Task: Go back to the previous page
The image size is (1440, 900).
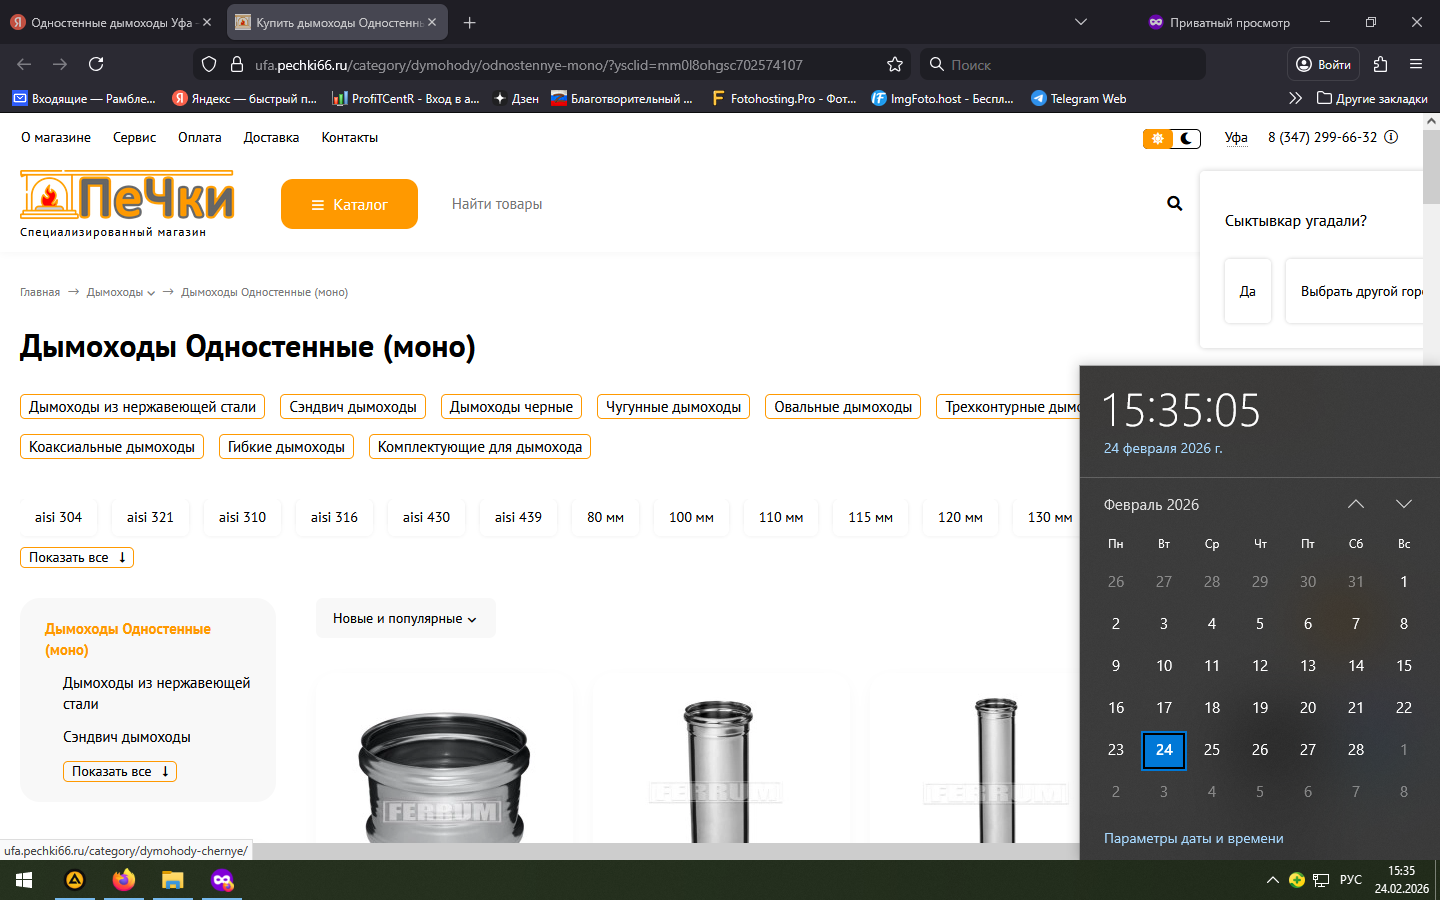Action: pos(24,64)
